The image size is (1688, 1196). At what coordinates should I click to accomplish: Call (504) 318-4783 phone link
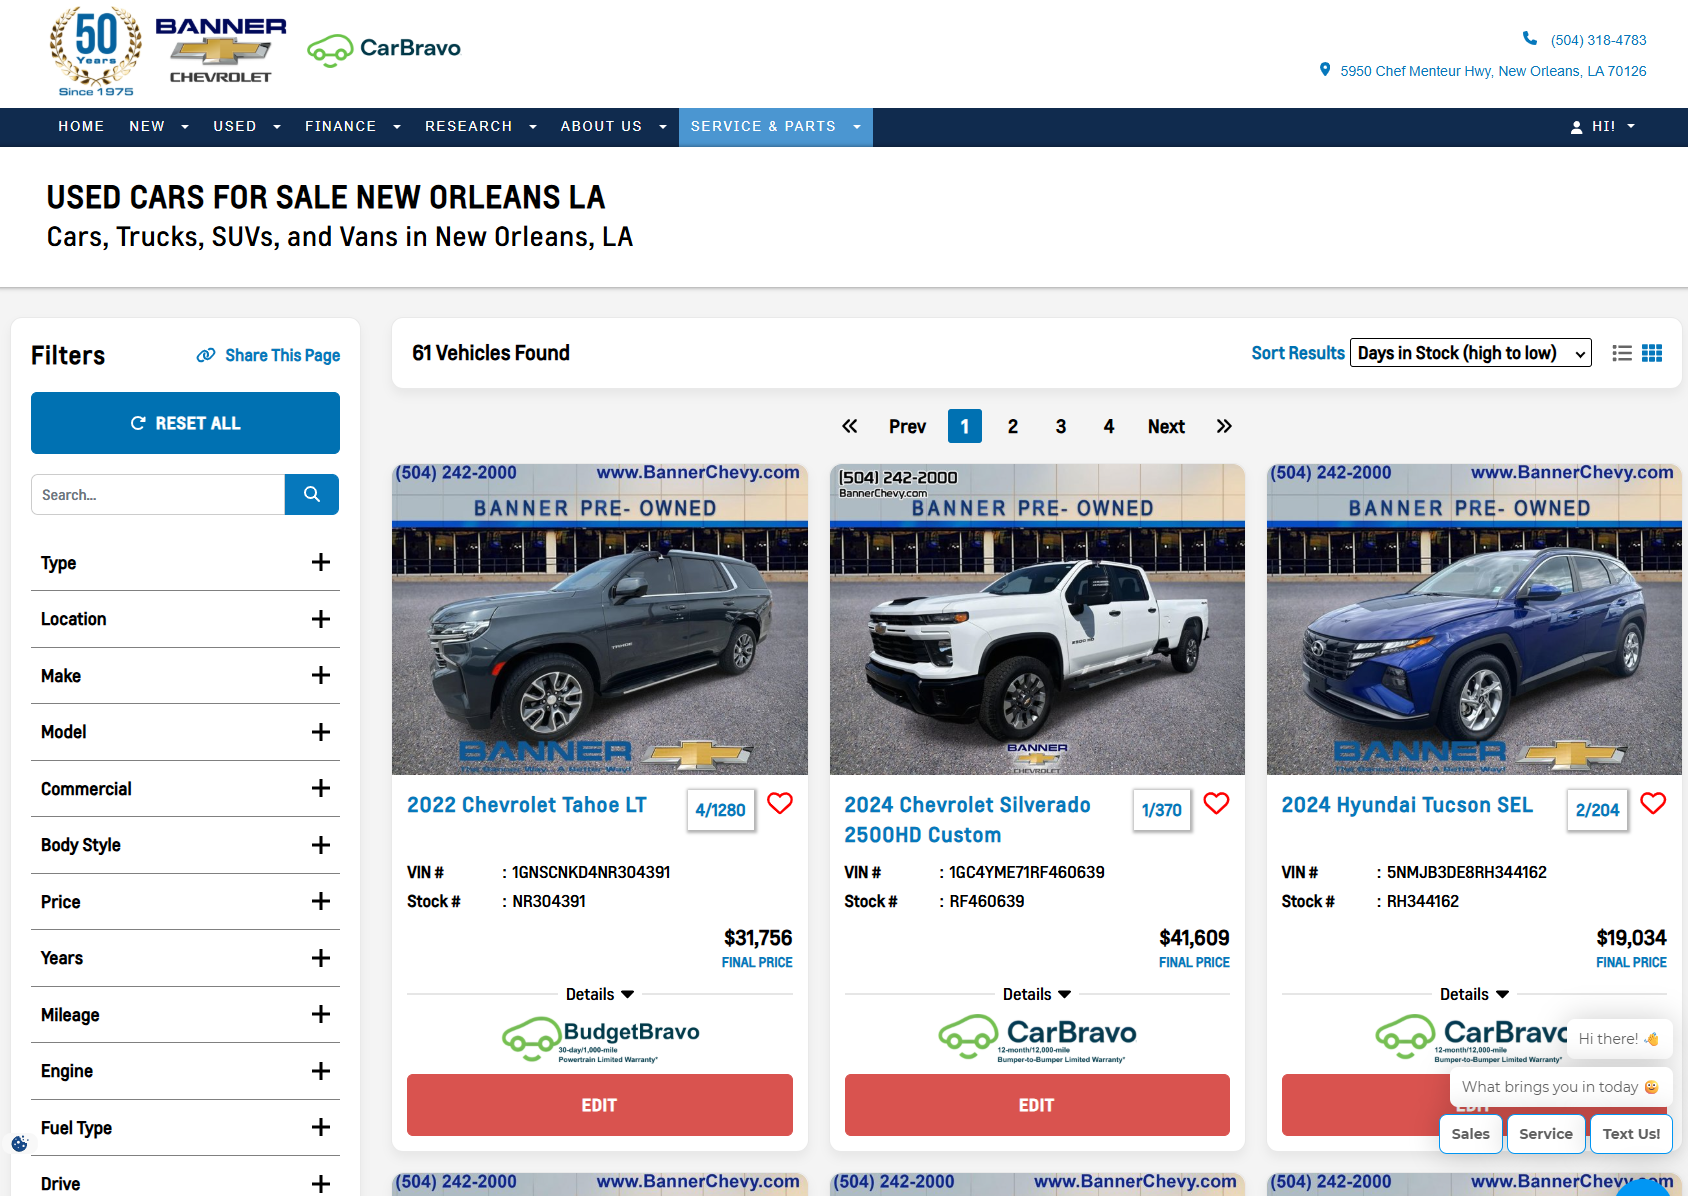coord(1598,40)
